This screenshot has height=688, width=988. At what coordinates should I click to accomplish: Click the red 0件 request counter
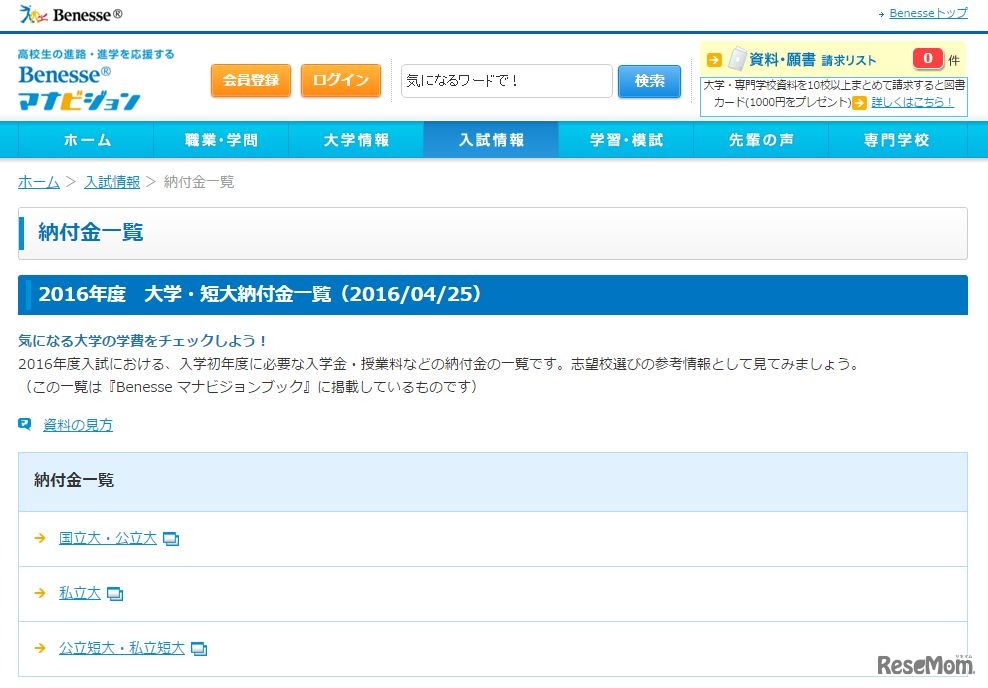[x=929, y=58]
